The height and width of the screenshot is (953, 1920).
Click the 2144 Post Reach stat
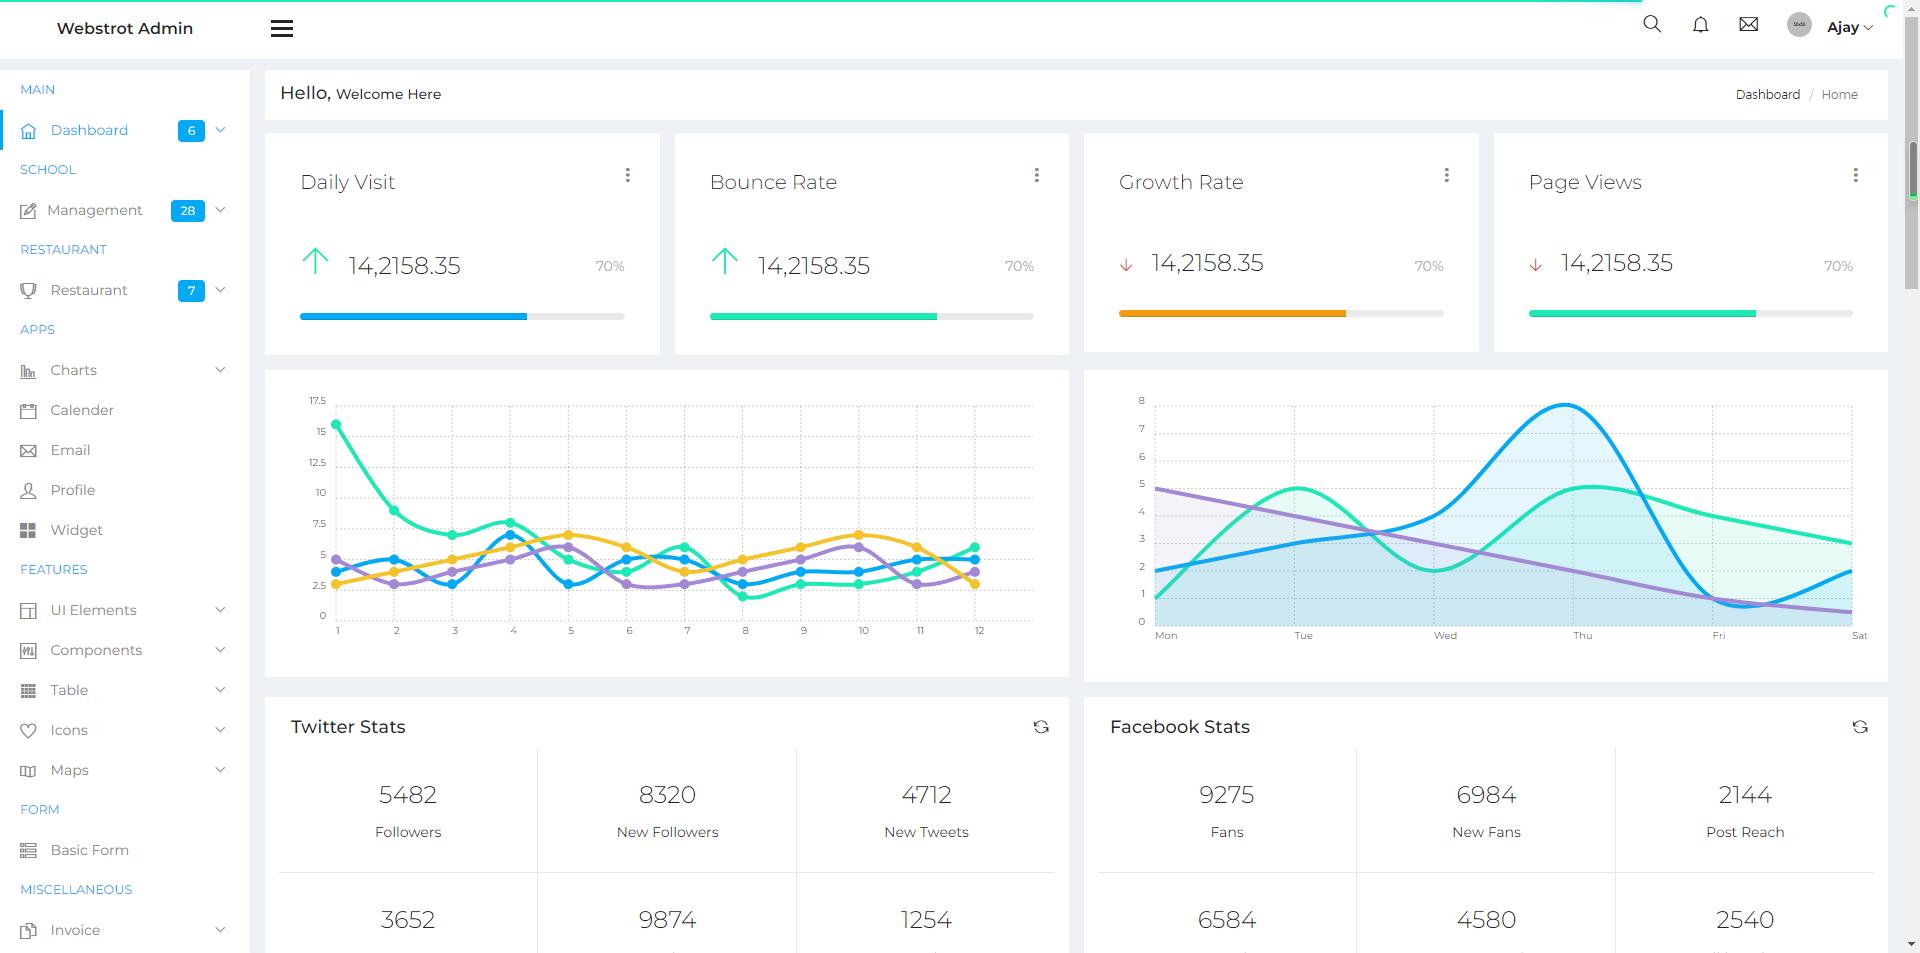coord(1745,811)
